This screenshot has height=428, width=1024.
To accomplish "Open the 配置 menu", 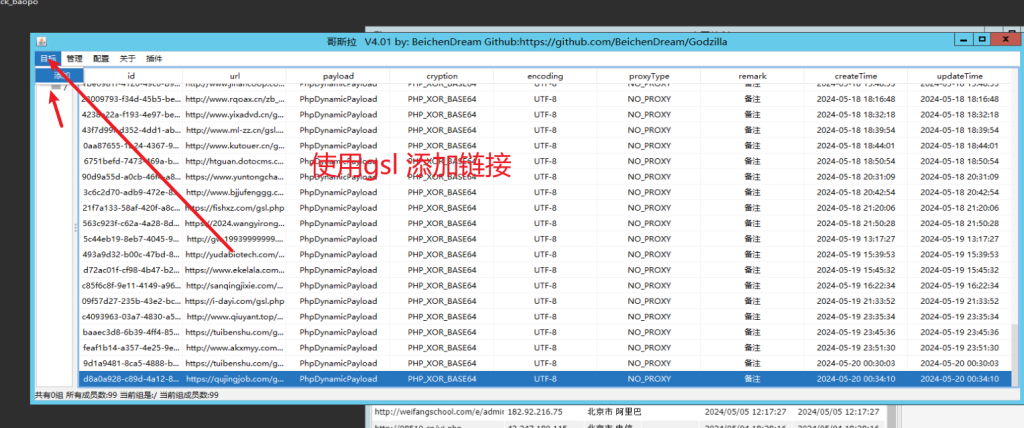I will pos(102,59).
